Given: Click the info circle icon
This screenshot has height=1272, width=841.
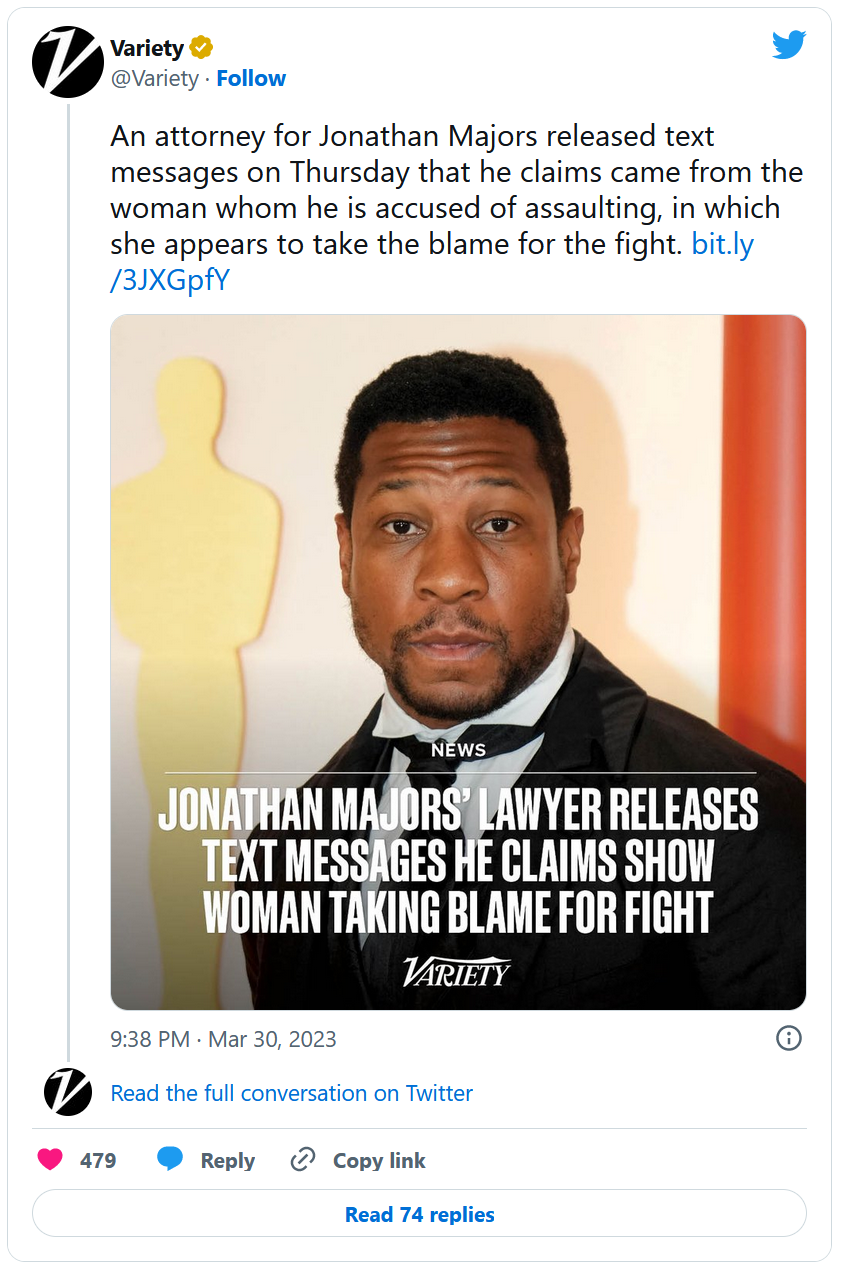Looking at the screenshot, I should pyautogui.click(x=788, y=1039).
